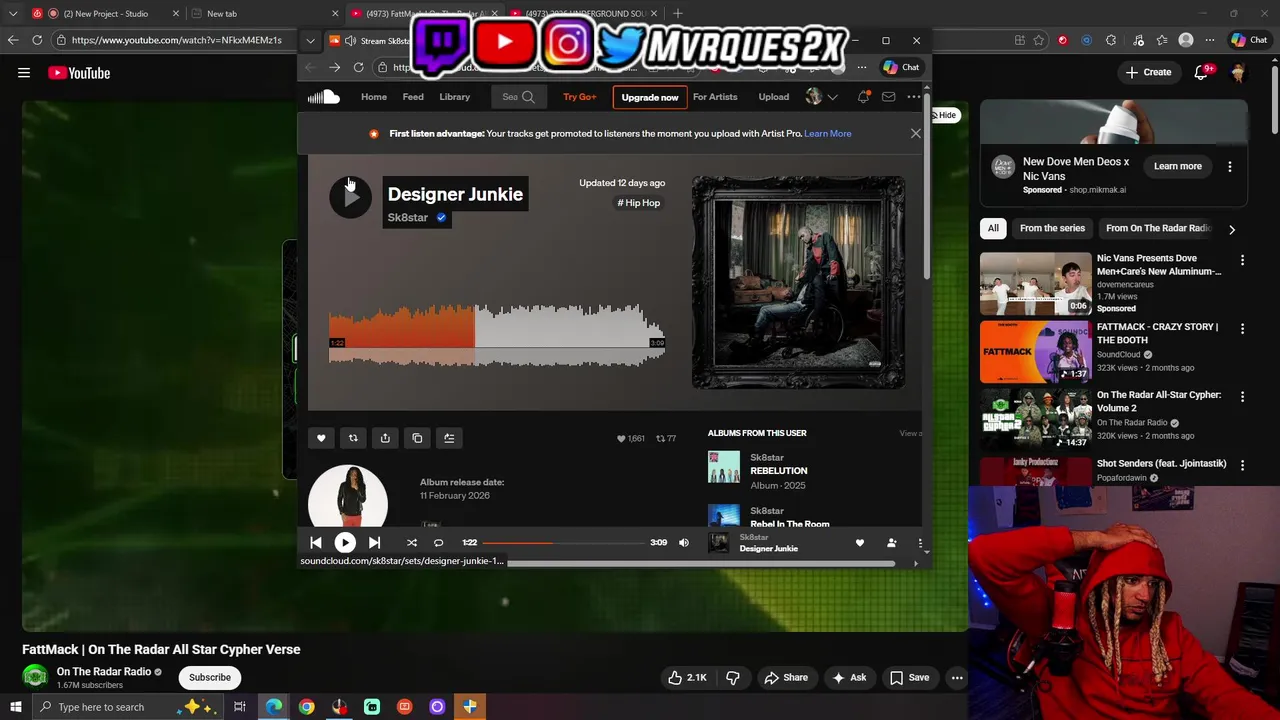Viewport: 1280px width, 720px height.
Task: Reload the SoundCloud popup window page
Action: (x=358, y=67)
